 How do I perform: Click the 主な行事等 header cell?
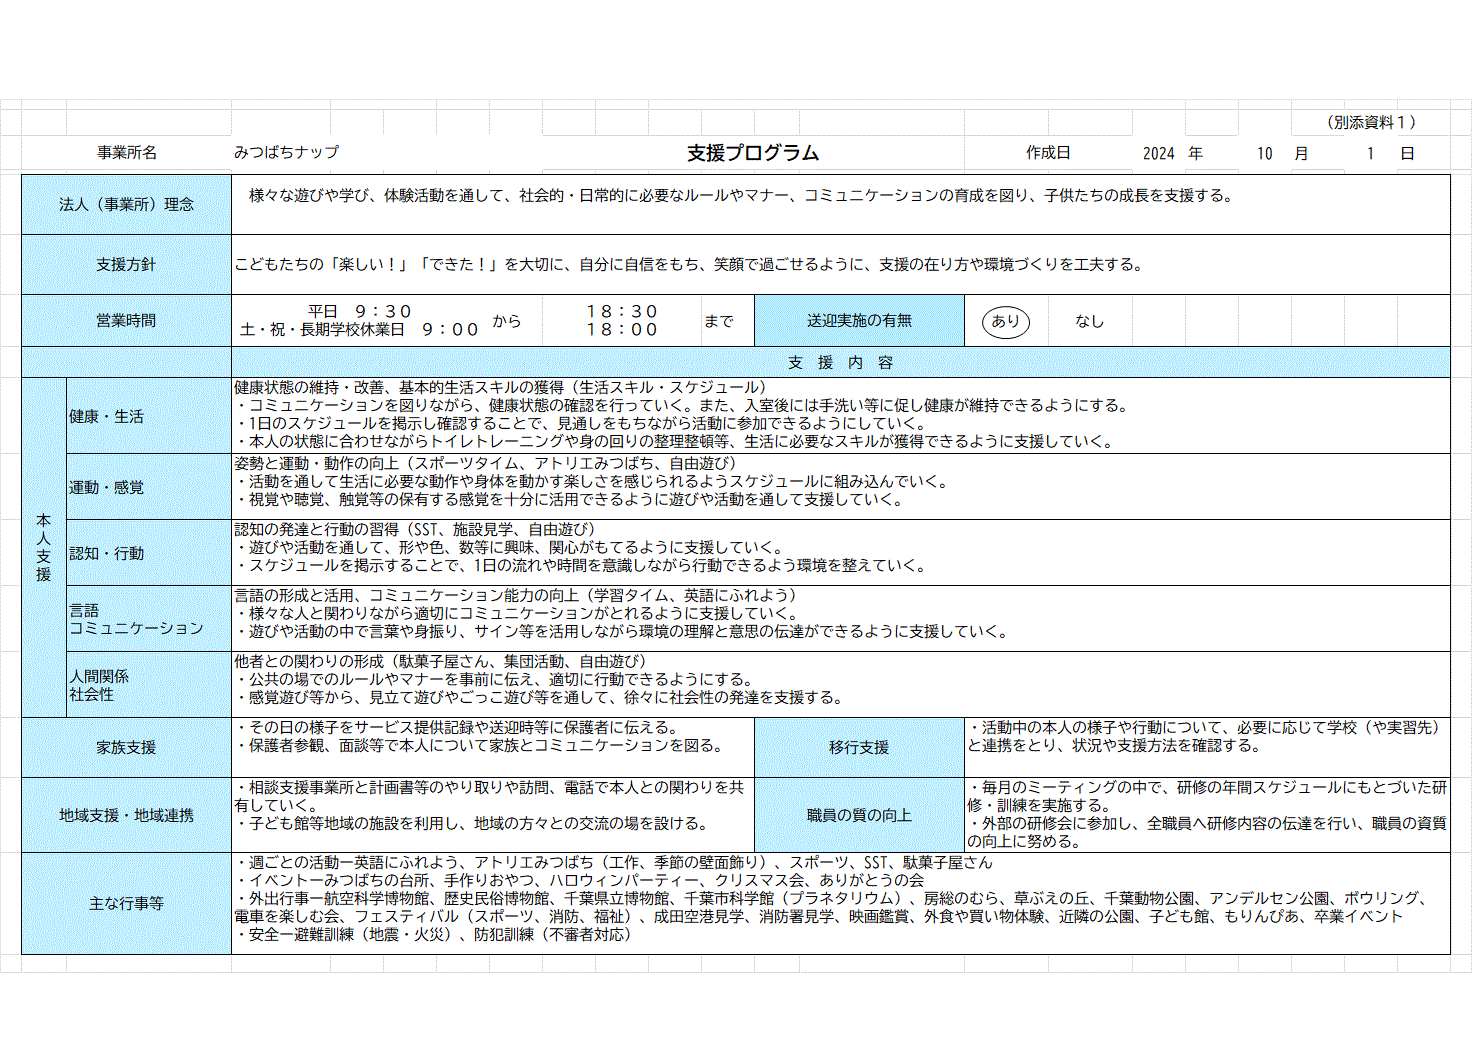pyautogui.click(x=126, y=904)
